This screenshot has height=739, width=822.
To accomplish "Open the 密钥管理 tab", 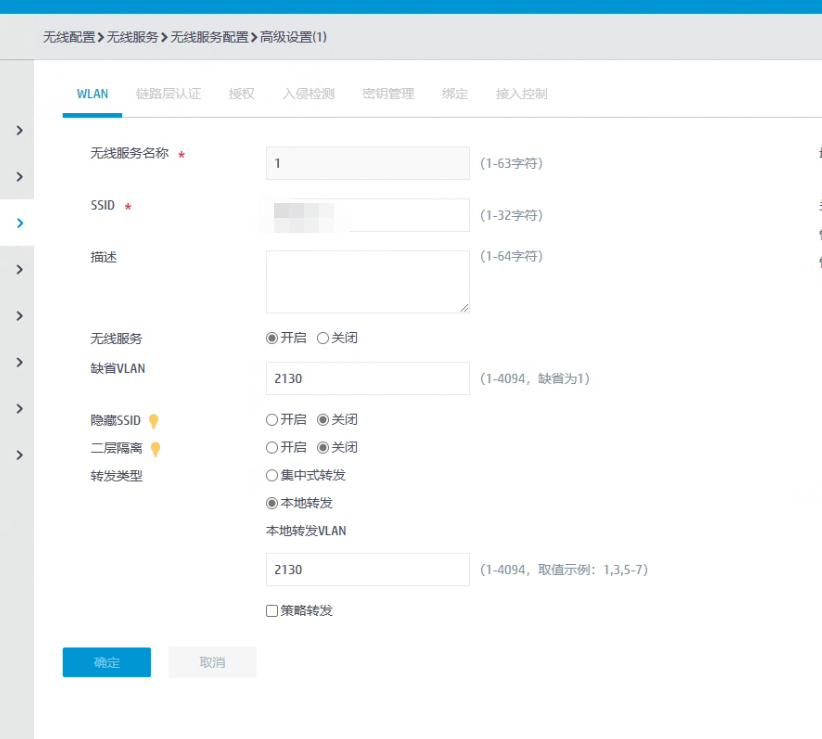I will (x=388, y=94).
